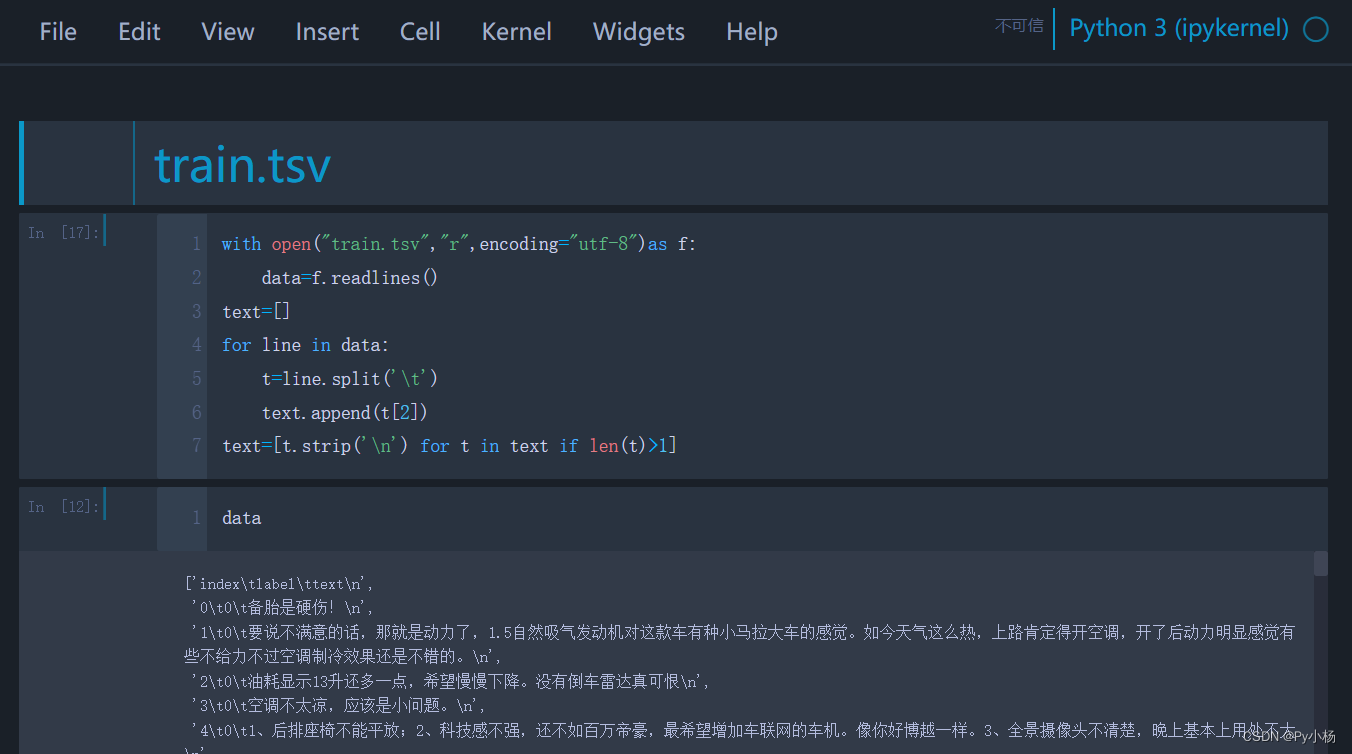Open the Kernel menu
This screenshot has width=1352, height=754.
pos(516,31)
